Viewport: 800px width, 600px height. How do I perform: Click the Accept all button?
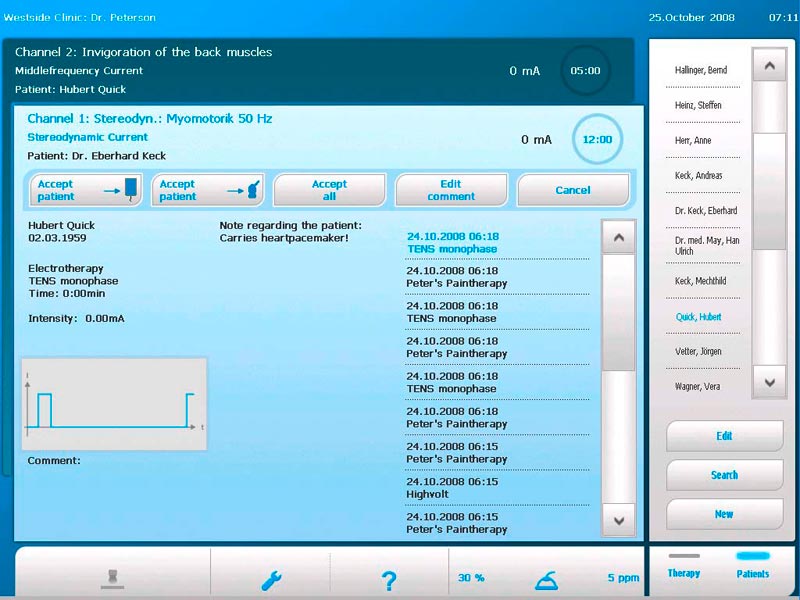[x=330, y=190]
